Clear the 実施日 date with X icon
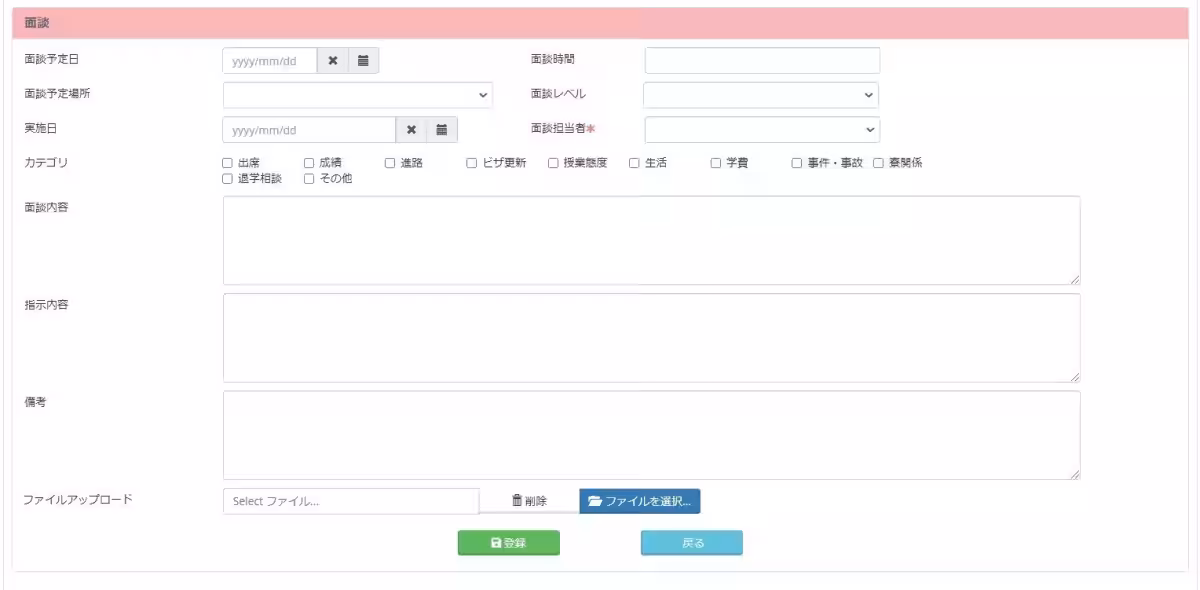 pyautogui.click(x=411, y=130)
